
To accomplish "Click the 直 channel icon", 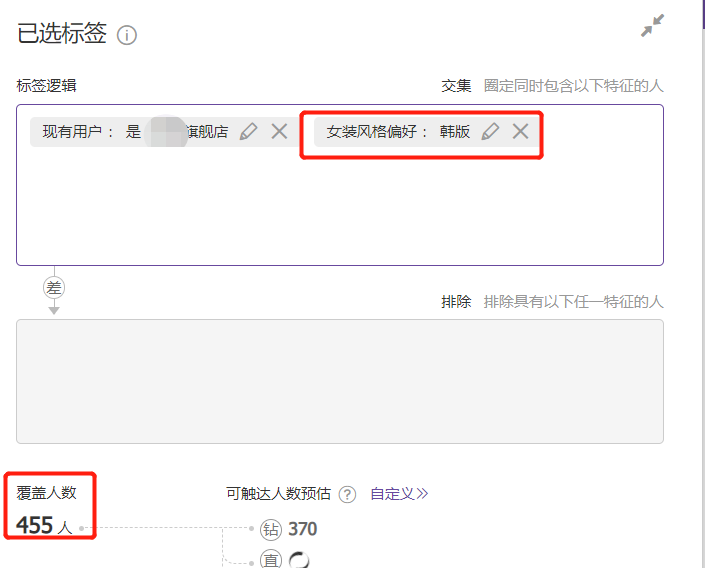I will (271, 559).
